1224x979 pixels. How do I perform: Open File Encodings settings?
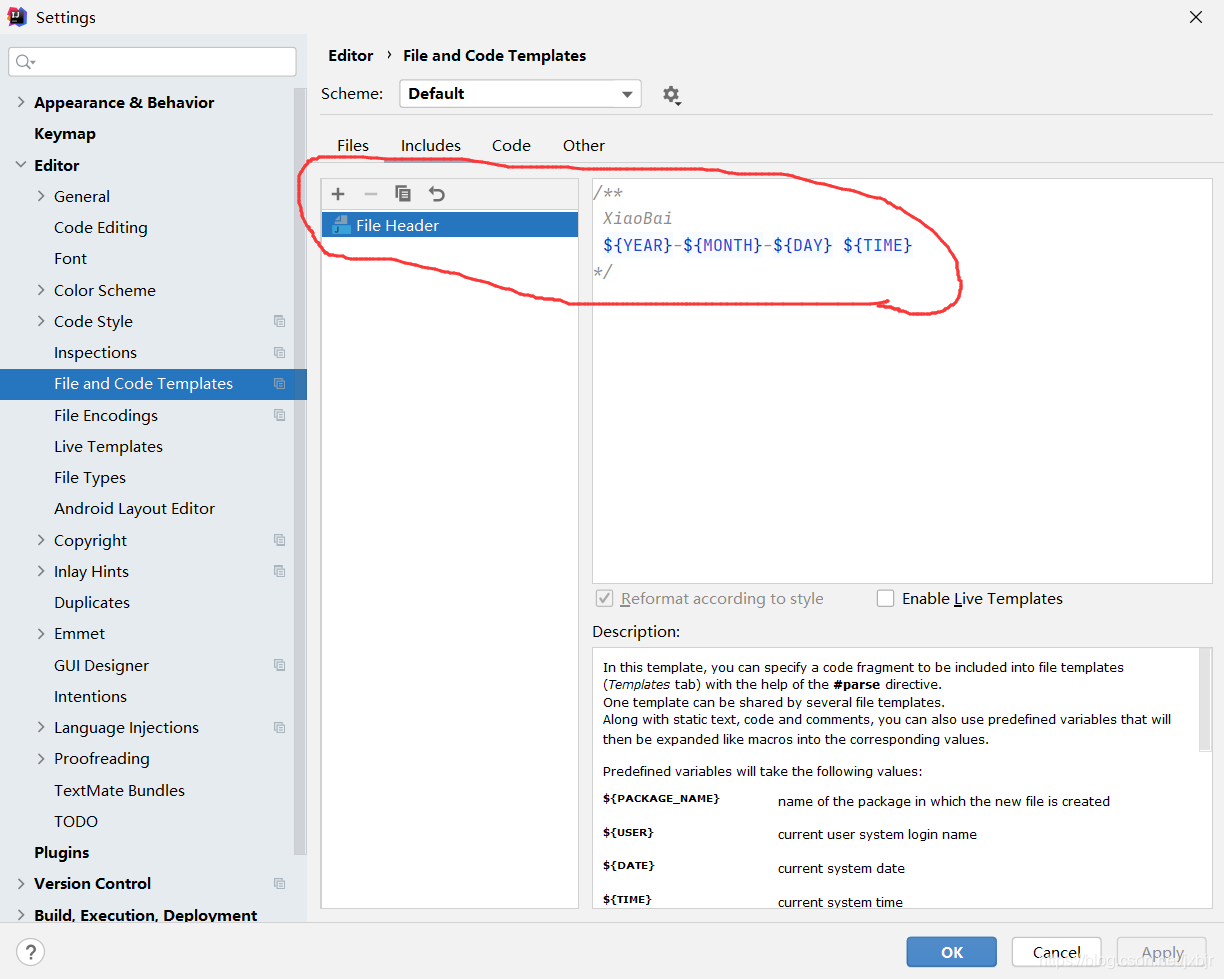(106, 415)
